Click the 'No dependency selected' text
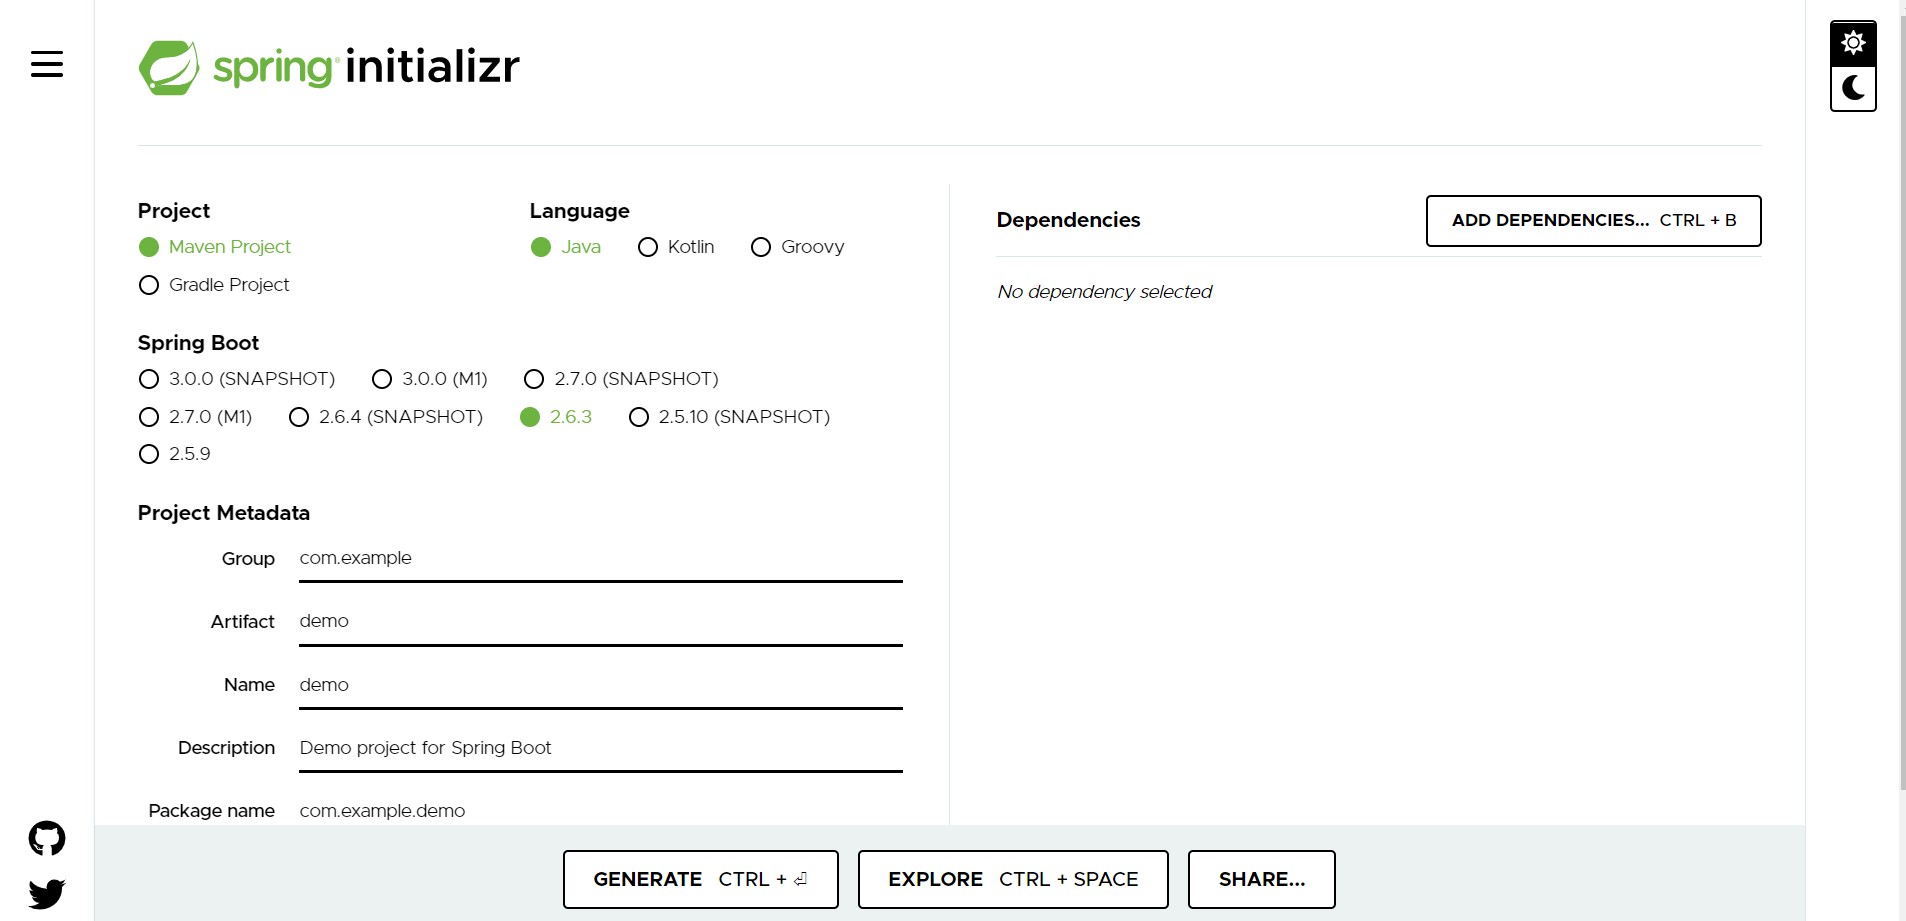The width and height of the screenshot is (1906, 921). click(1104, 292)
